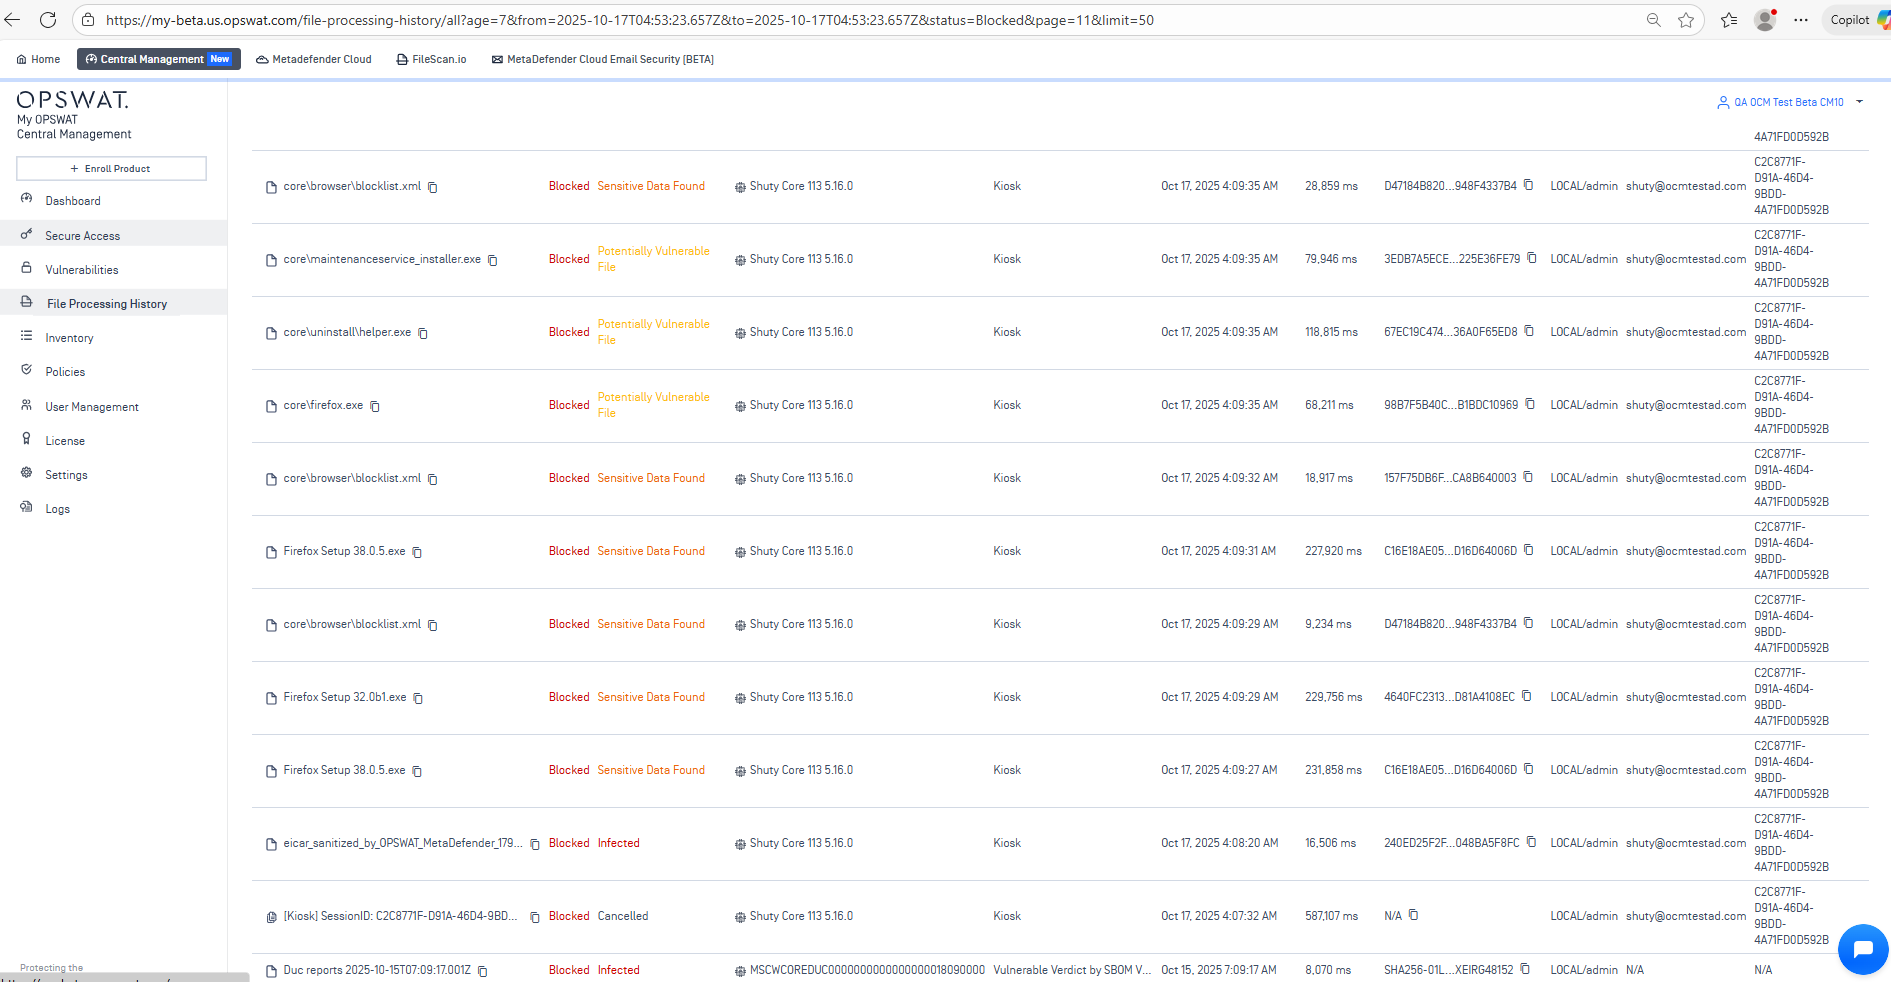This screenshot has width=1891, height=982.
Task: Click the browser refresh icon
Action: pyautogui.click(x=47, y=20)
